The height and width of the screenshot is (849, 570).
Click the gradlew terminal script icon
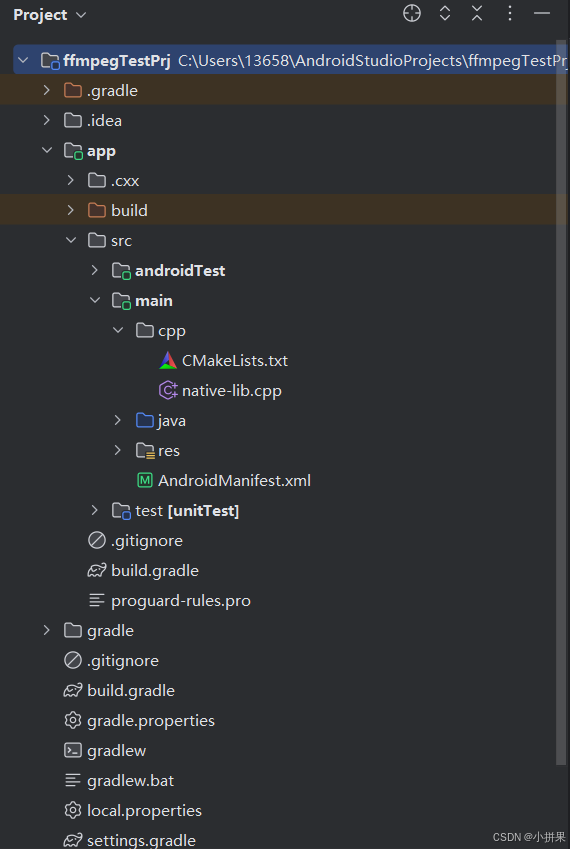(73, 750)
